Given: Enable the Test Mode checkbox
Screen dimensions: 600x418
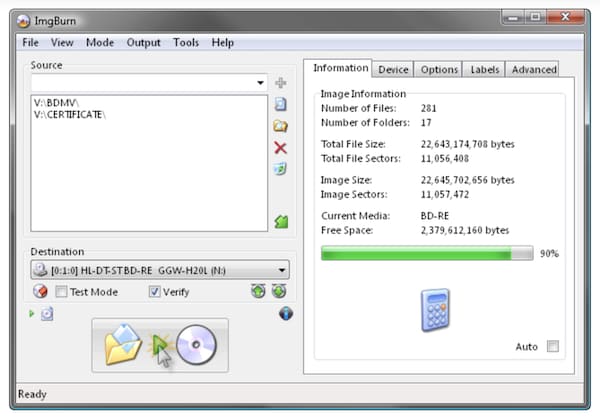Looking at the screenshot, I should [61, 292].
